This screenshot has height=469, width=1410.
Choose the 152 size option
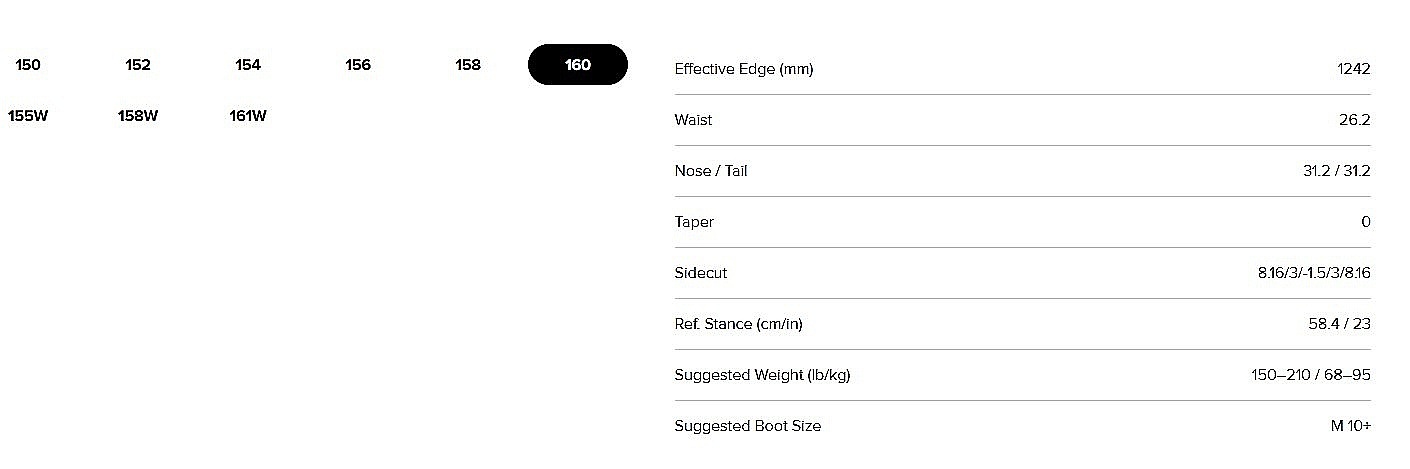(138, 65)
